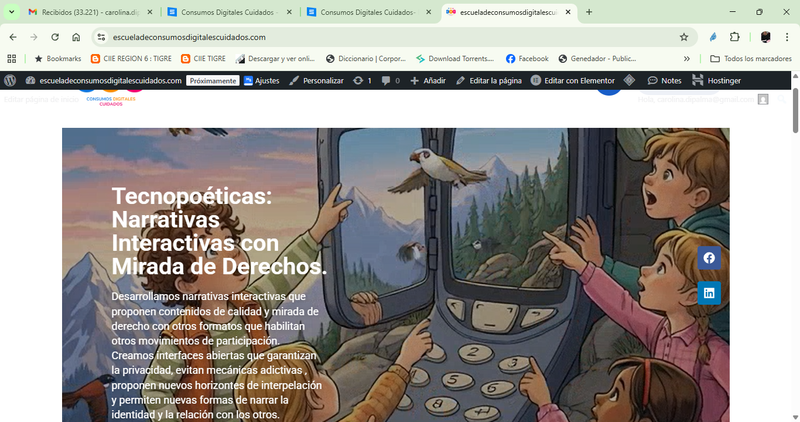Click the WordPress logo in admin bar

pos(10,80)
